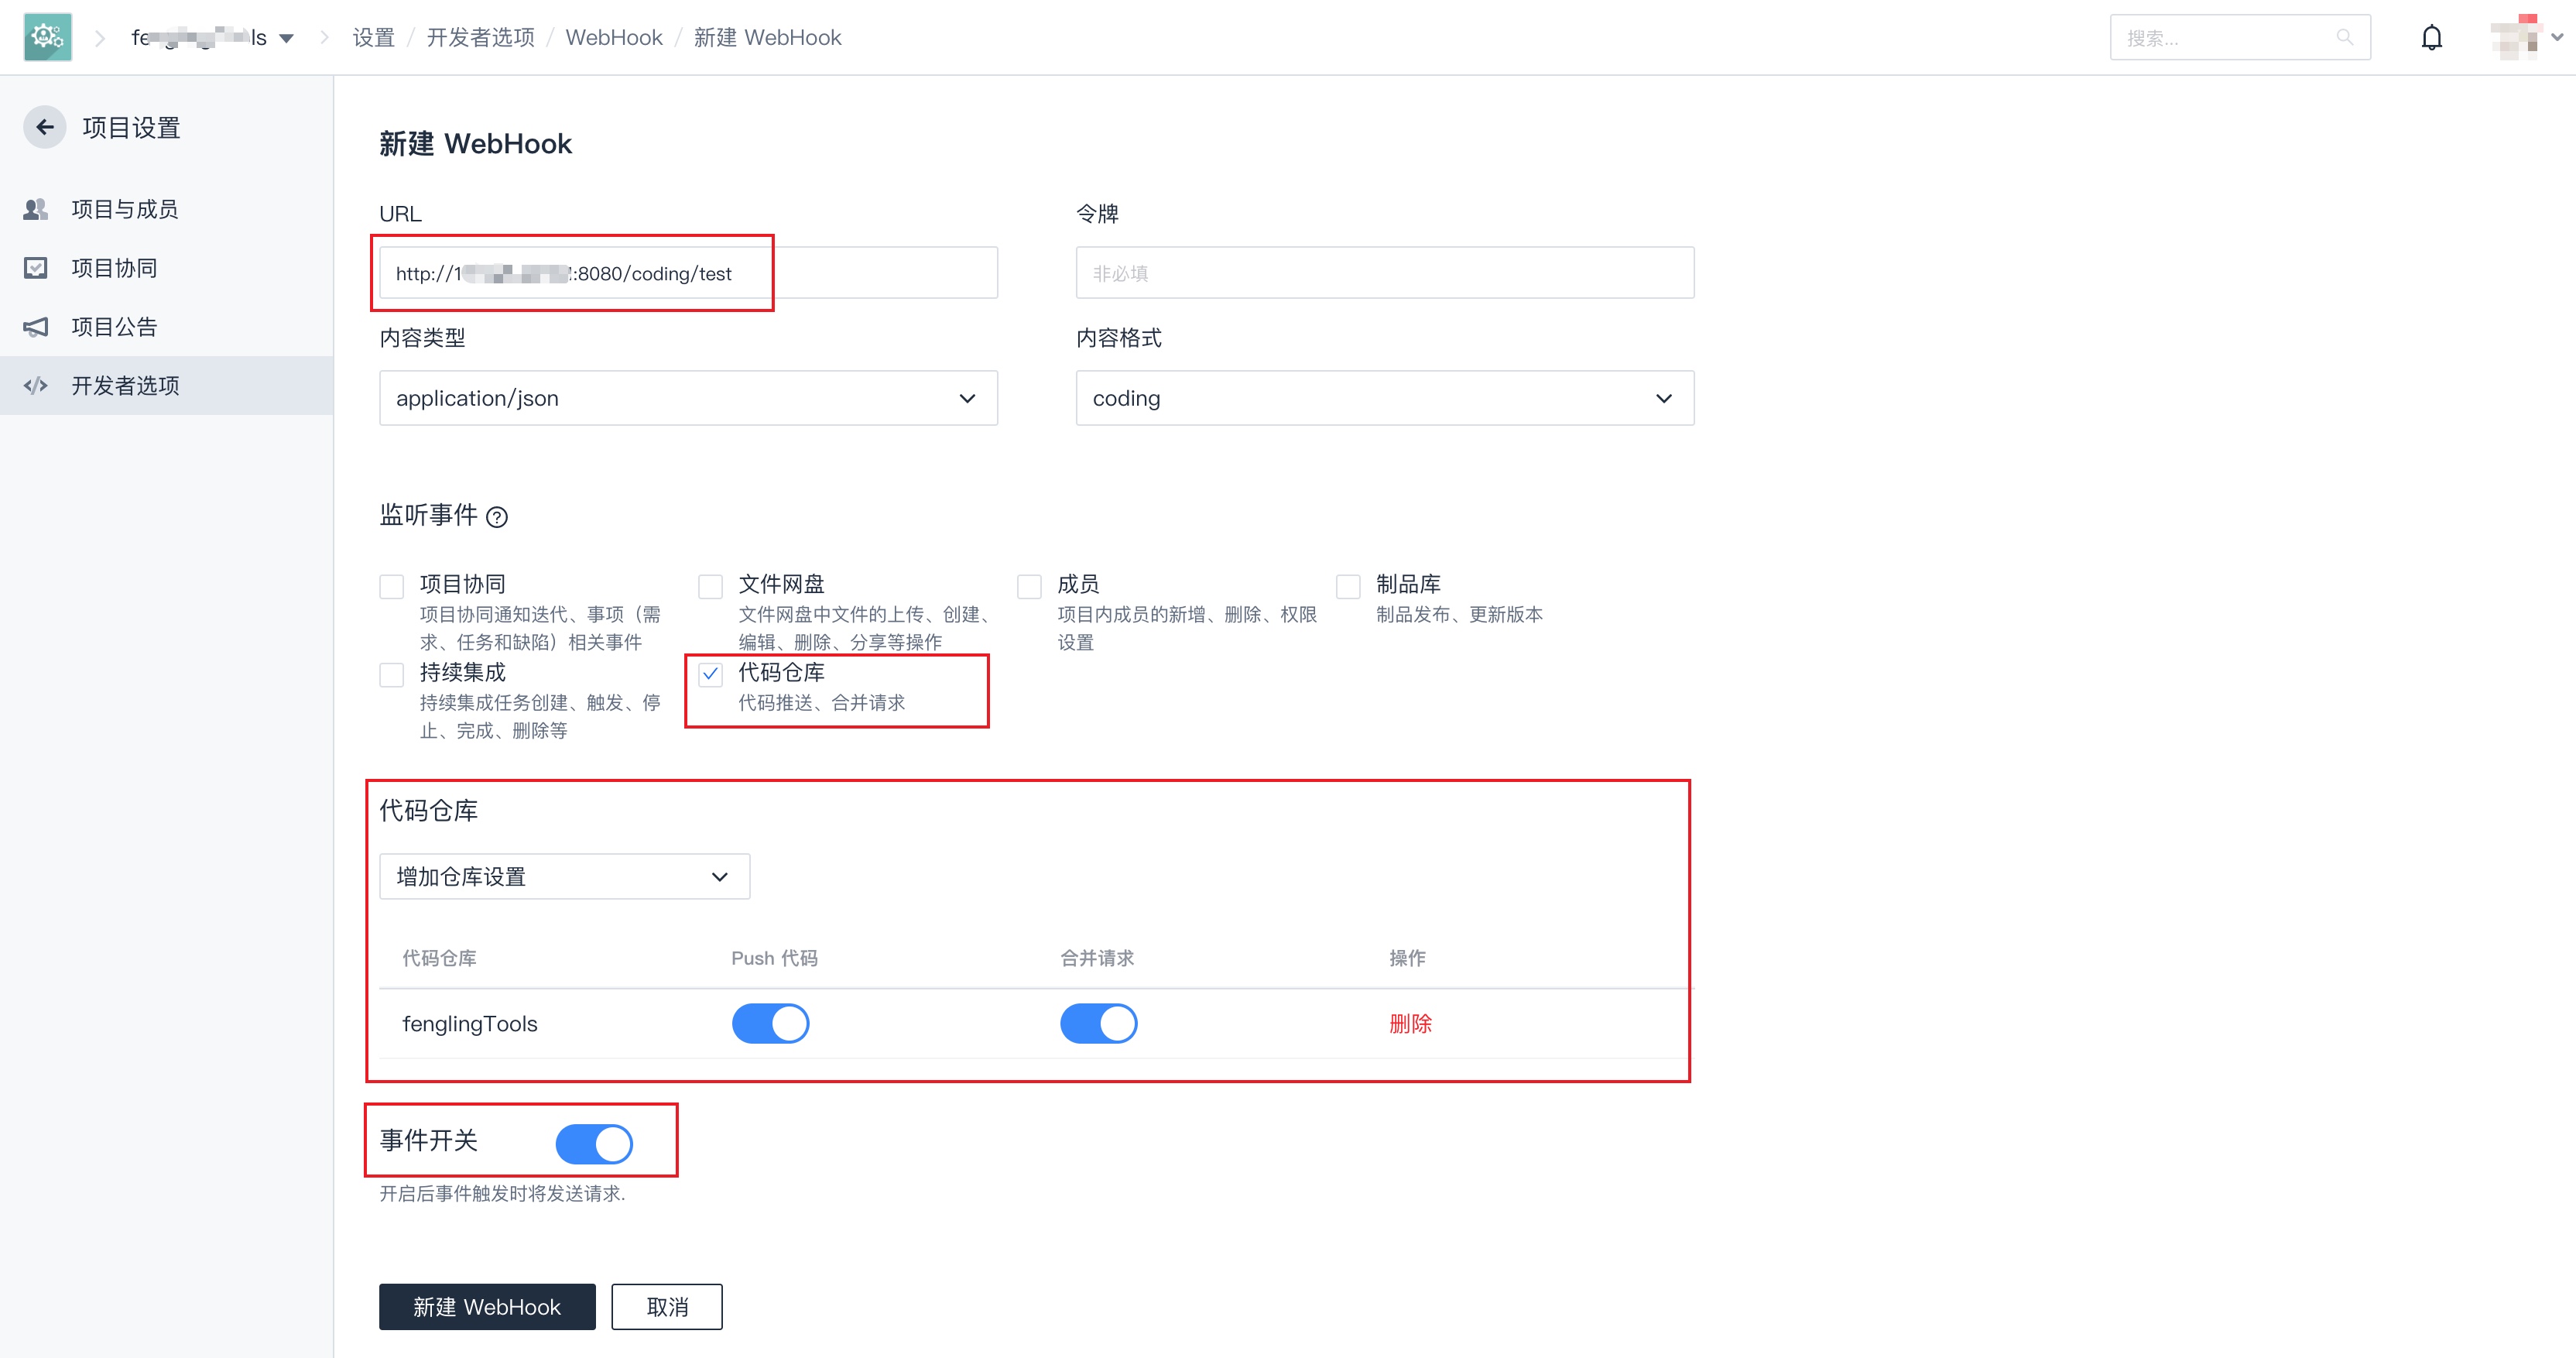Click the red 删除 link
The height and width of the screenshot is (1358, 2576).
tap(1410, 1023)
